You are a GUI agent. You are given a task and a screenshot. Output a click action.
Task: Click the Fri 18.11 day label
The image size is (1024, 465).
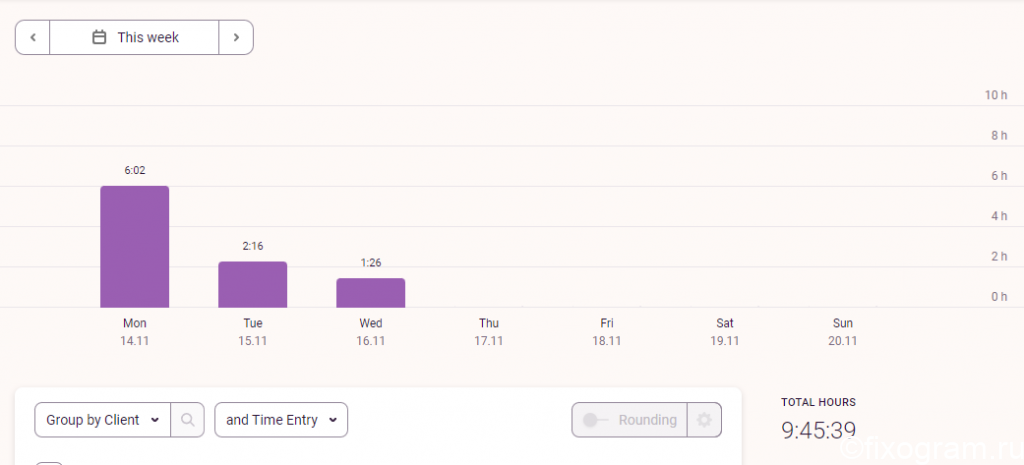pos(607,332)
